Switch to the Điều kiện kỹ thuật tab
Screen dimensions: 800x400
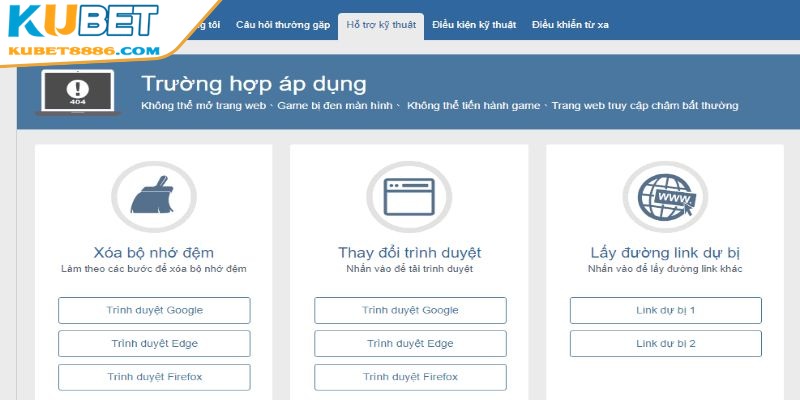coord(476,24)
